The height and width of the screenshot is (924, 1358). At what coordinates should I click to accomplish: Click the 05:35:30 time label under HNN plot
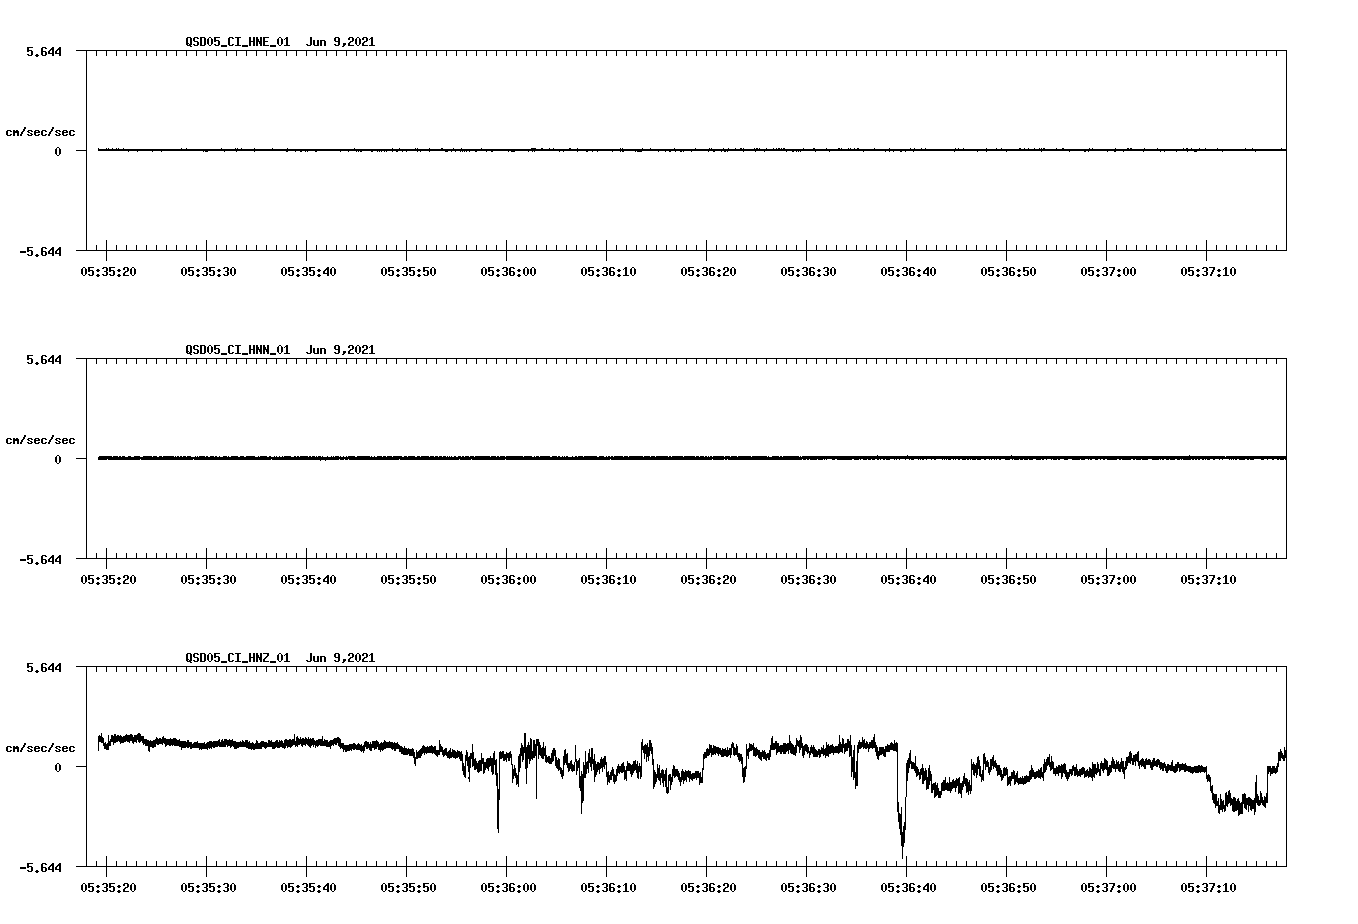pyautogui.click(x=208, y=580)
